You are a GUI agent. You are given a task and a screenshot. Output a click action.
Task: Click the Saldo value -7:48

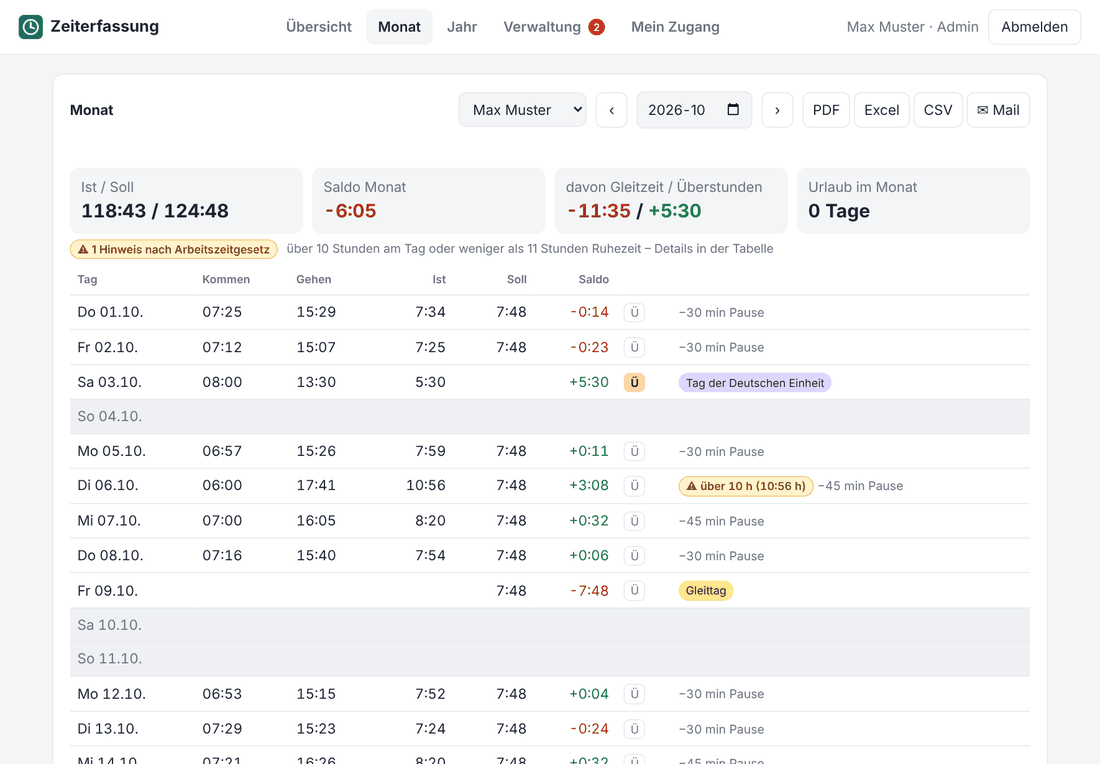[x=589, y=591]
